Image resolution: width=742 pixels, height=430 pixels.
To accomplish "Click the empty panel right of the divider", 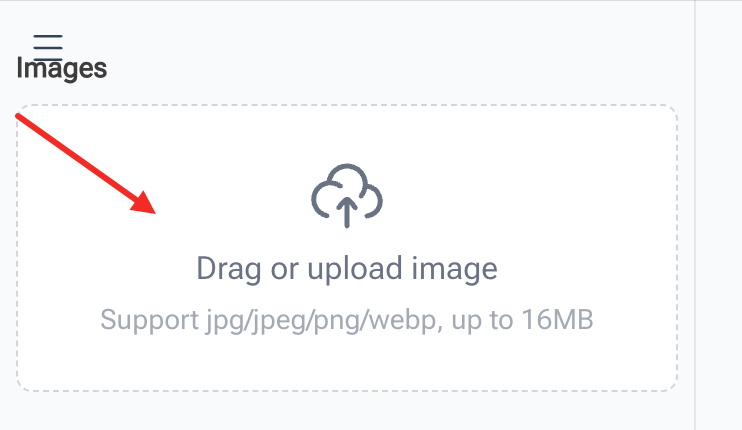I will coord(719,215).
